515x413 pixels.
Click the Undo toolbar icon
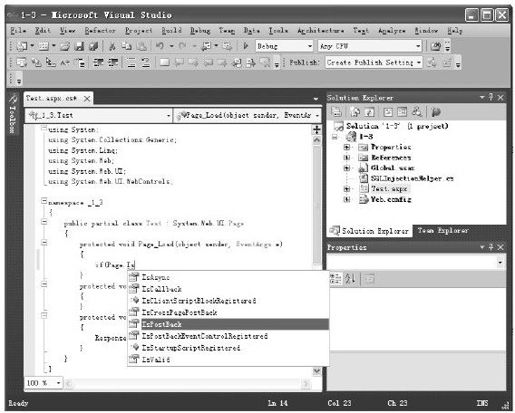pyautogui.click(x=160, y=46)
